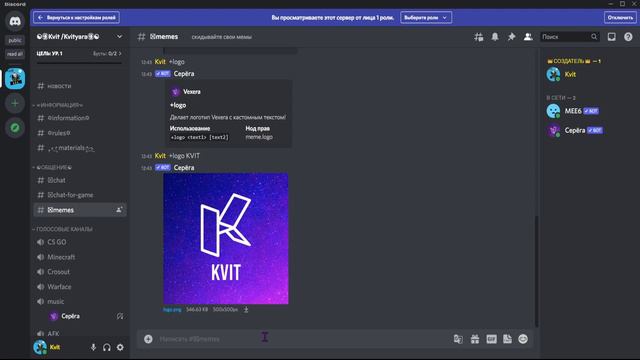Click muted icon next to Серёга in music
The image size is (640, 360).
tap(120, 316)
